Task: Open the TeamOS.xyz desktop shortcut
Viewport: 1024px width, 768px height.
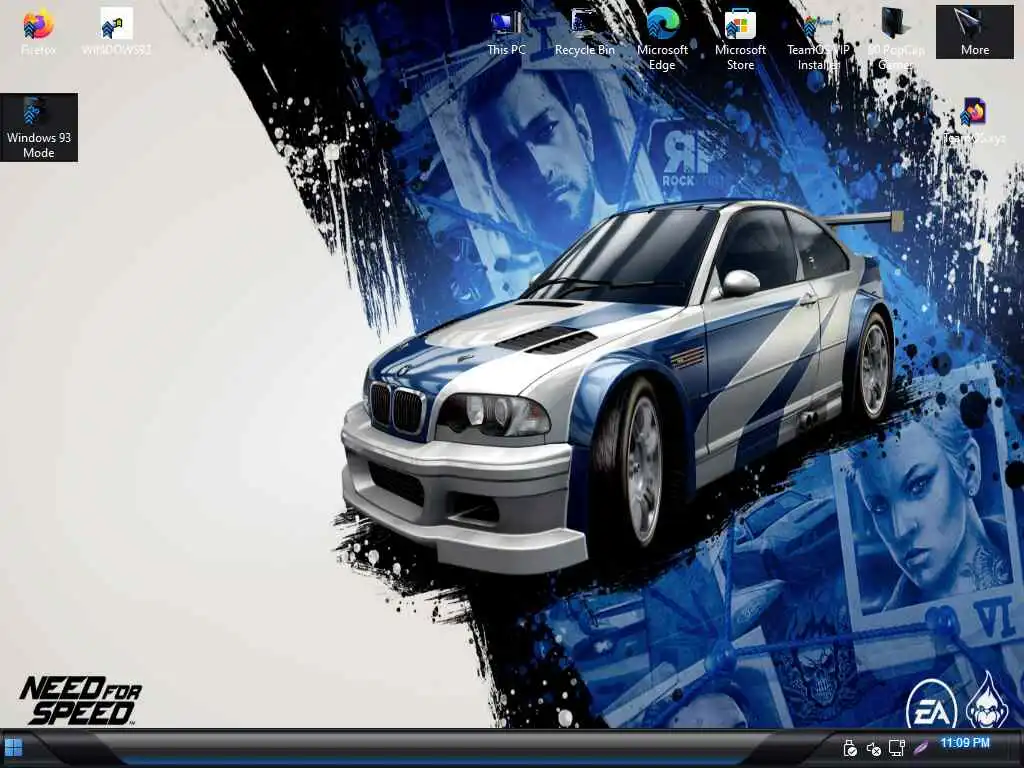Action: [974, 121]
